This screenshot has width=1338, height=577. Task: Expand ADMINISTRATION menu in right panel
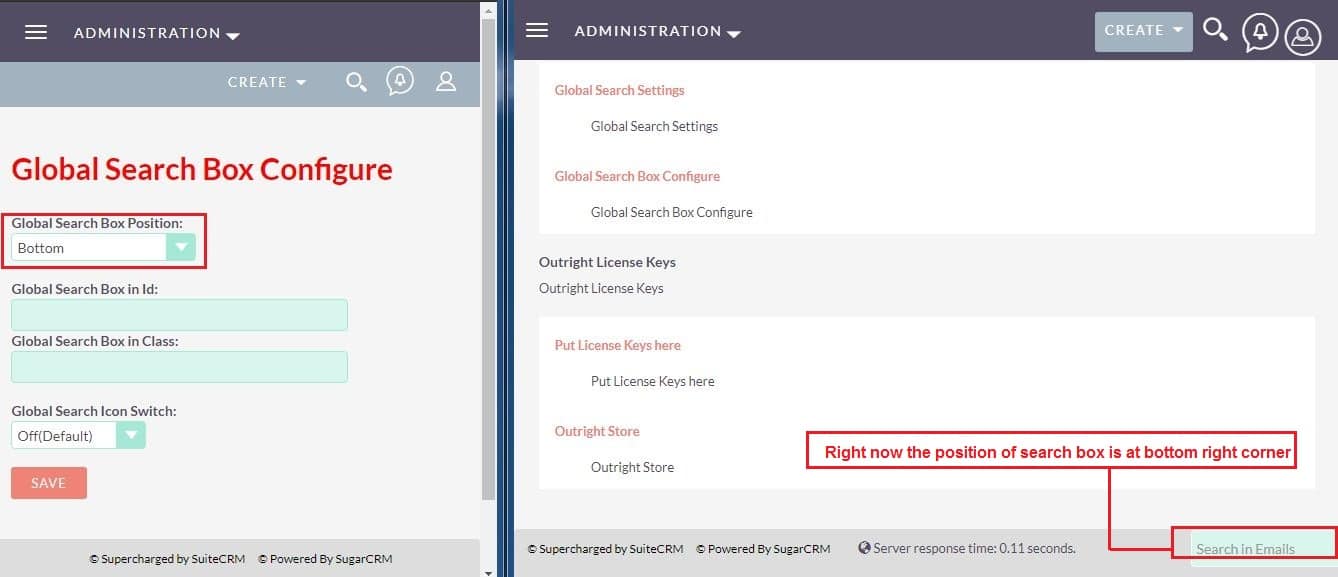click(657, 31)
